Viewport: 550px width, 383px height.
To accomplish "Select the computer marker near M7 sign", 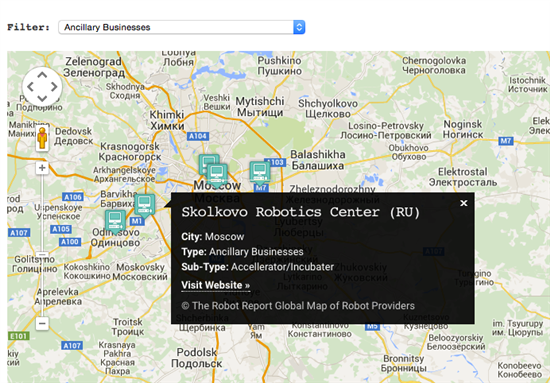I will pos(260,173).
